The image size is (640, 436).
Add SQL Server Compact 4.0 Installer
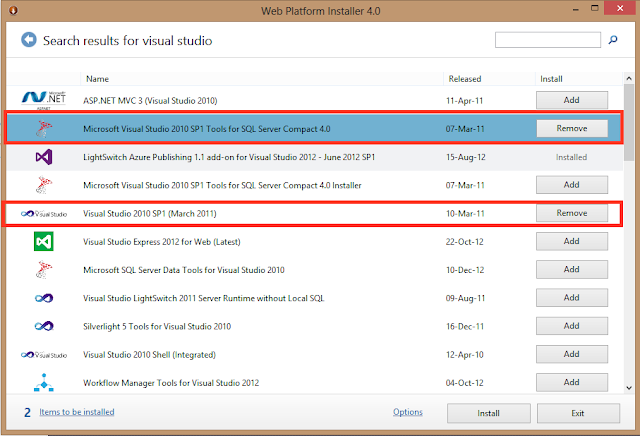572,185
